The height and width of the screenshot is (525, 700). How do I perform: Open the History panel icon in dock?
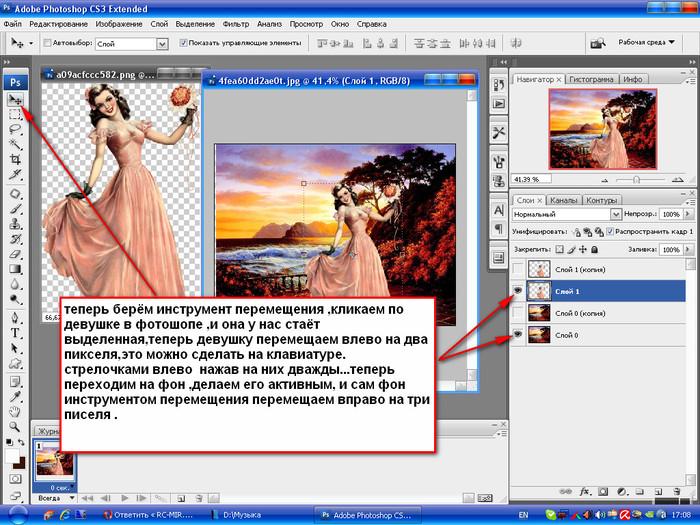pos(499,84)
